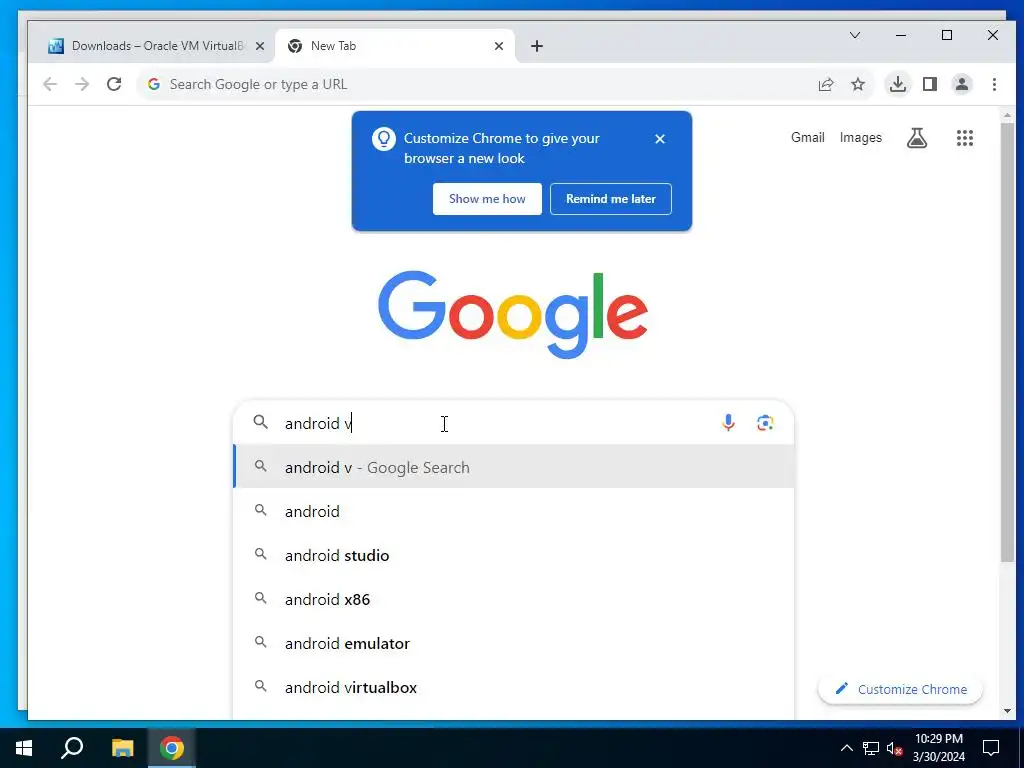Click the Show me how button
The height and width of the screenshot is (768, 1024).
point(487,199)
